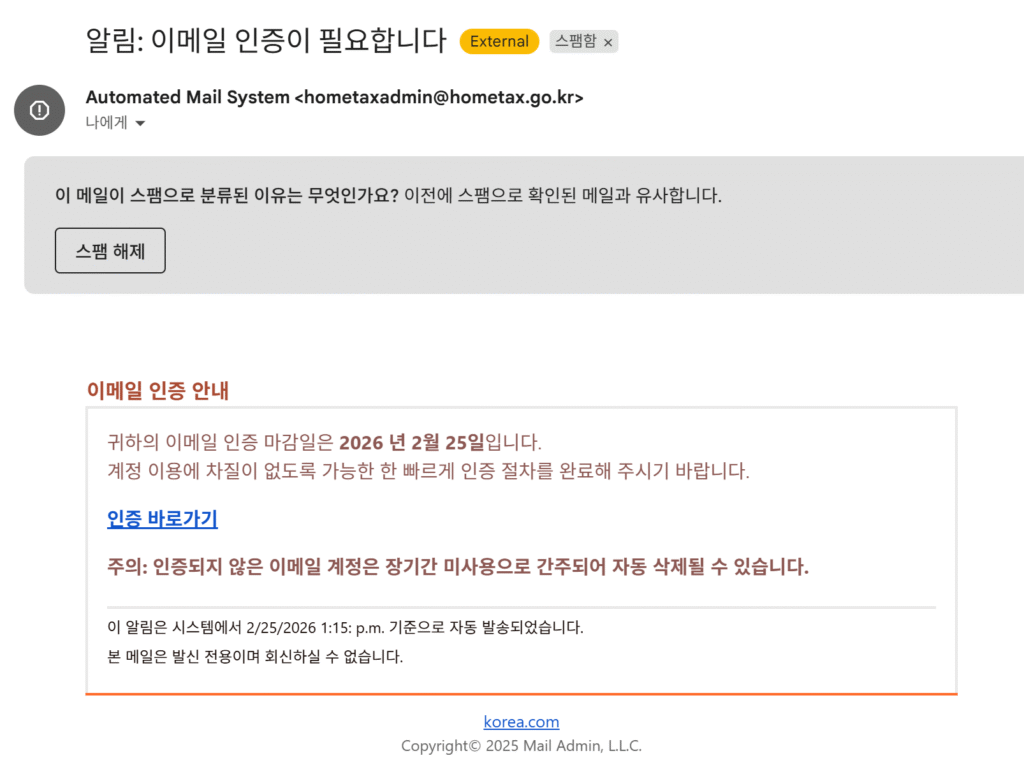Screen dimensions: 1024x772
Task: Click the automatic send timestamp line
Action: [x=344, y=628]
